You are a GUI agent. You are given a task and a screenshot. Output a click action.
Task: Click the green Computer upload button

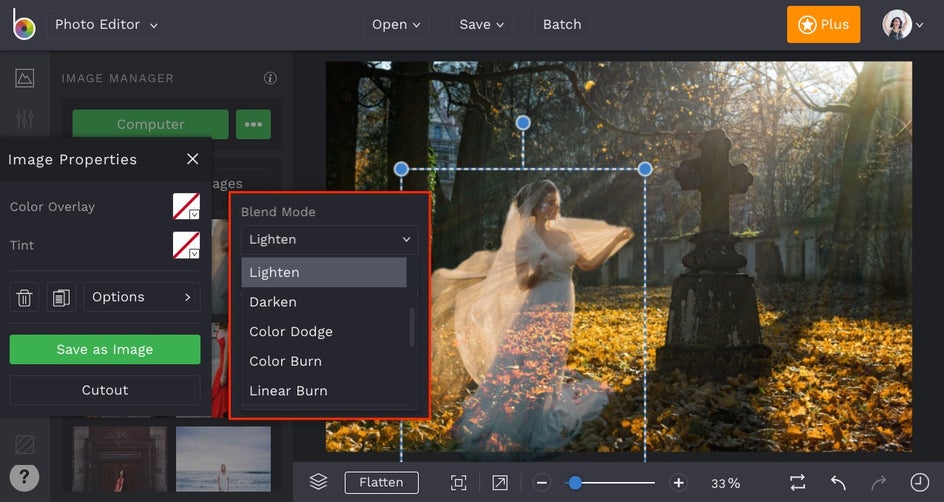point(151,124)
